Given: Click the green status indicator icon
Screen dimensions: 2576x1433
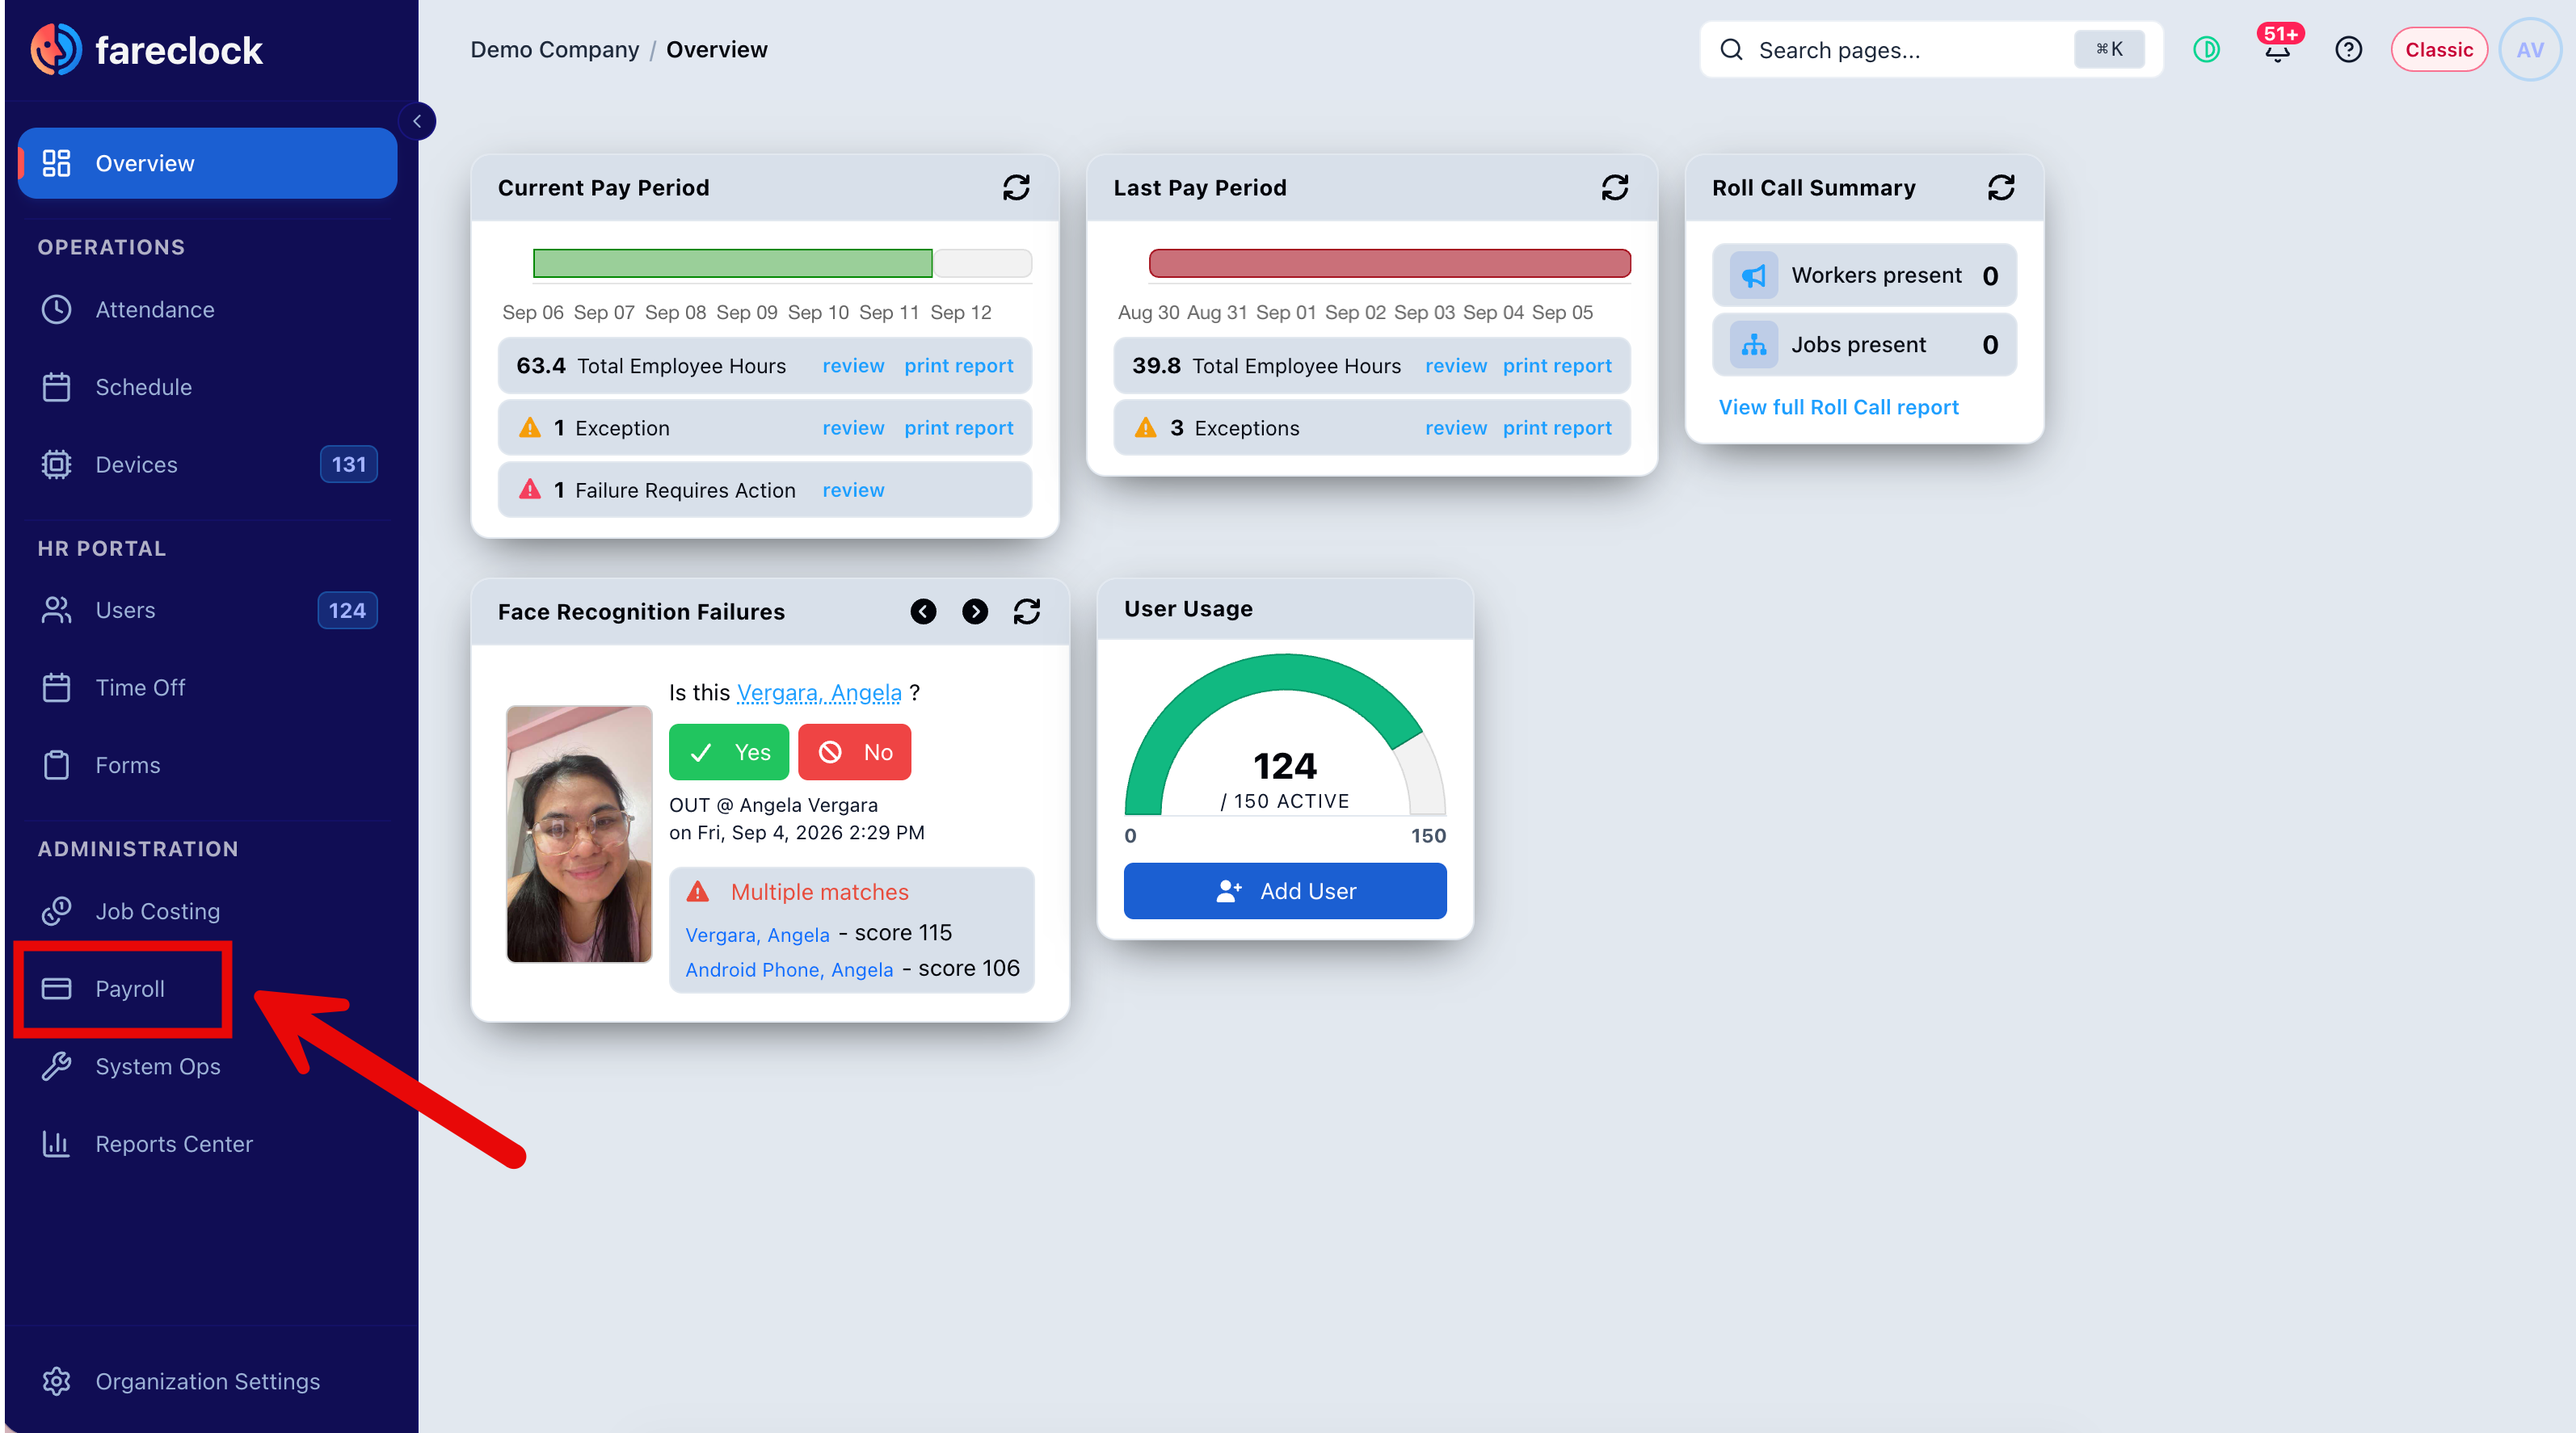Looking at the screenshot, I should [x=2206, y=50].
